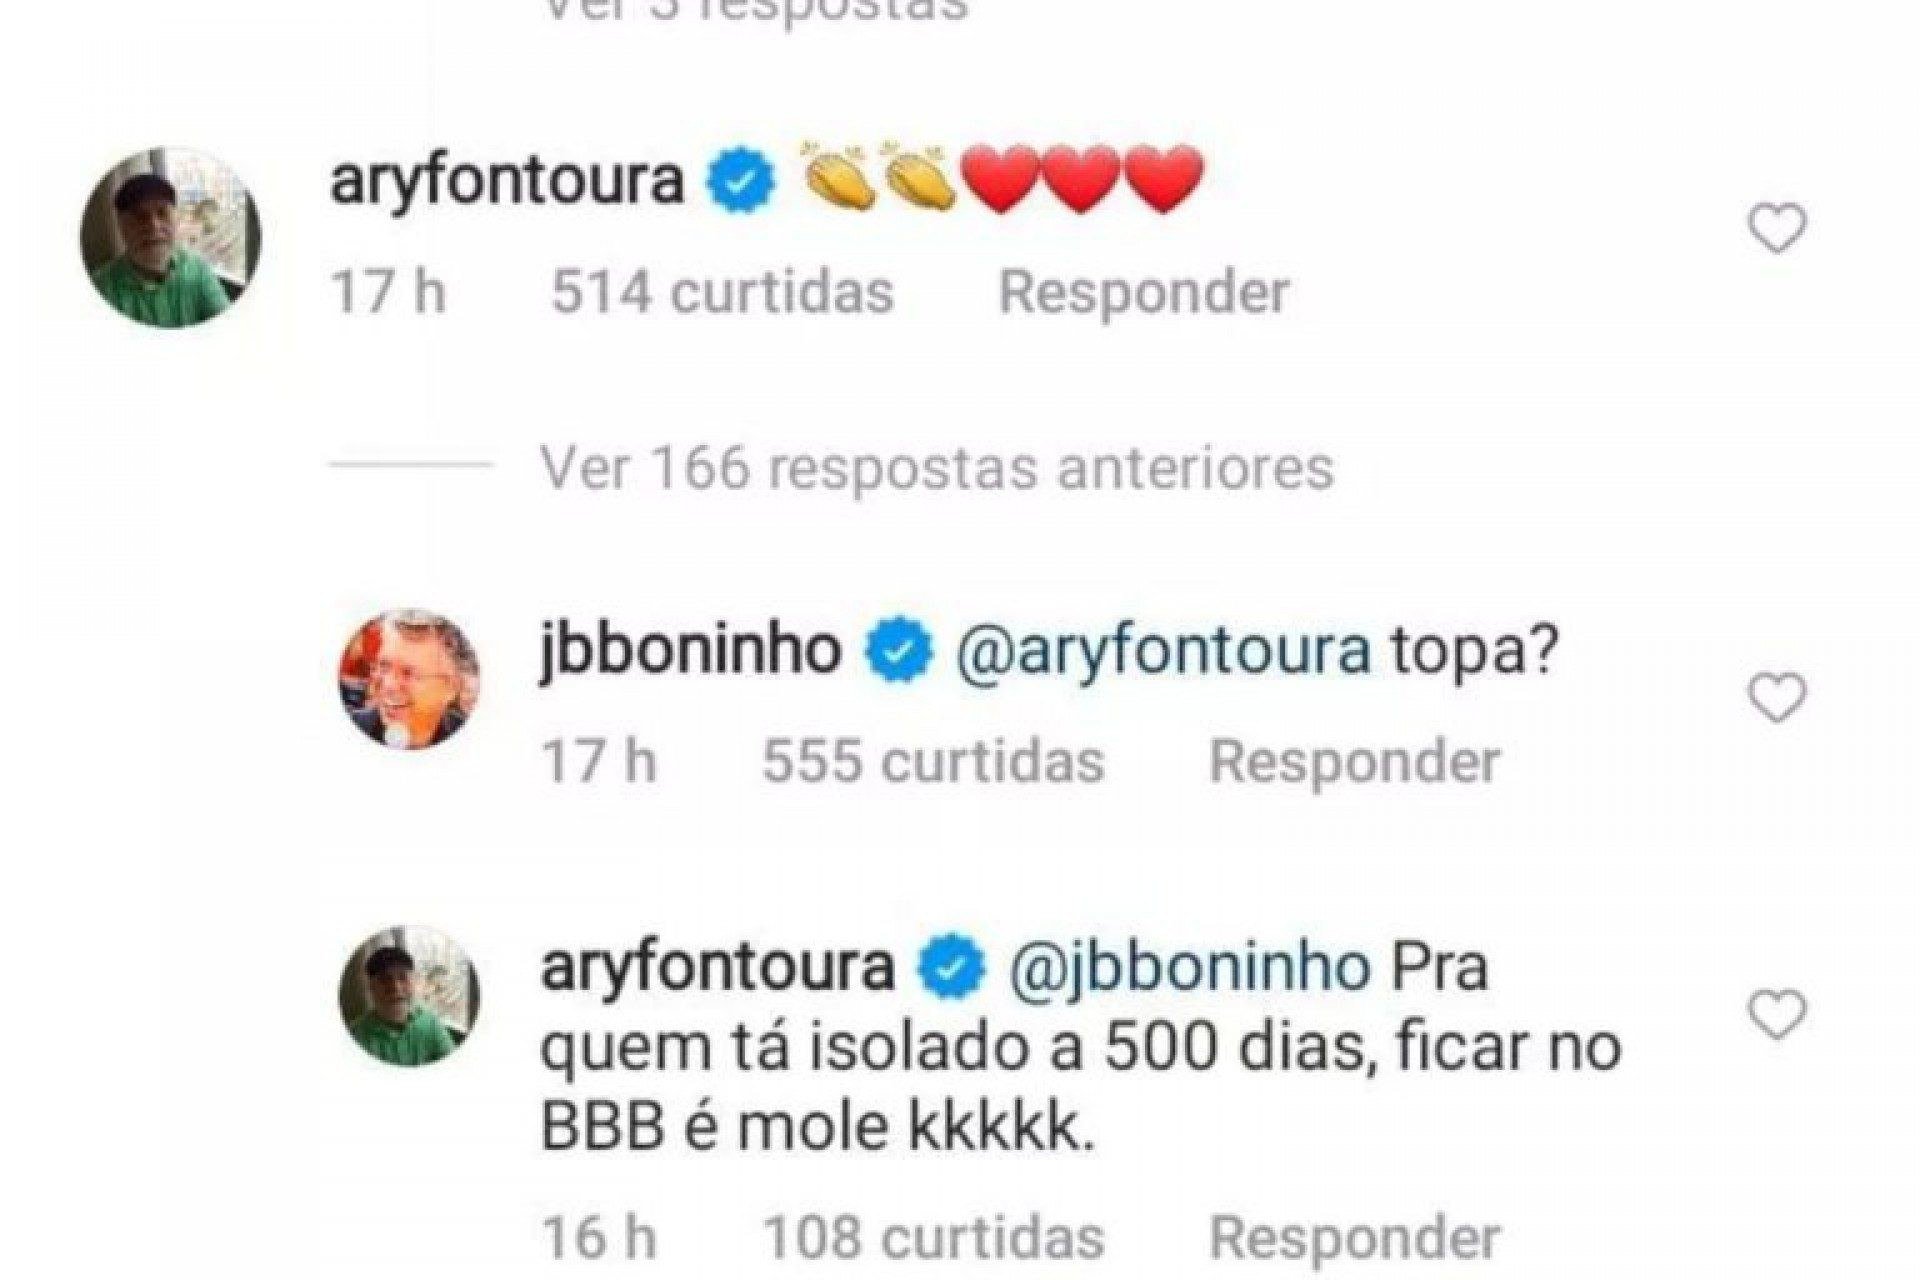View the 514 curtidas list
1920x1280 pixels.
pos(723,293)
